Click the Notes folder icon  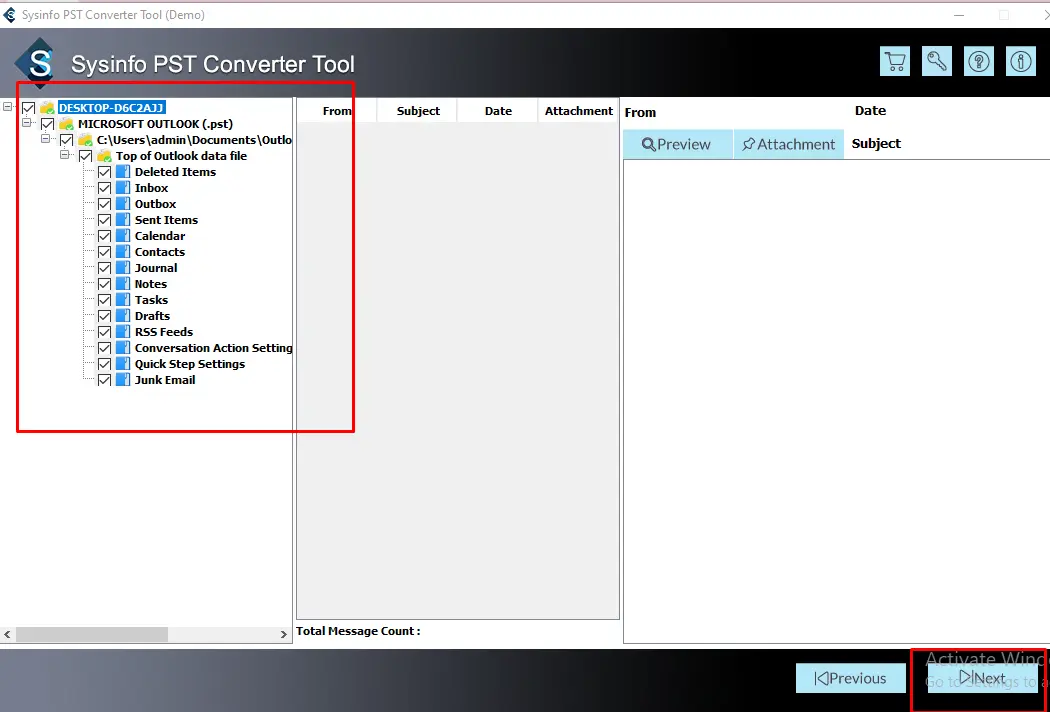[123, 284]
